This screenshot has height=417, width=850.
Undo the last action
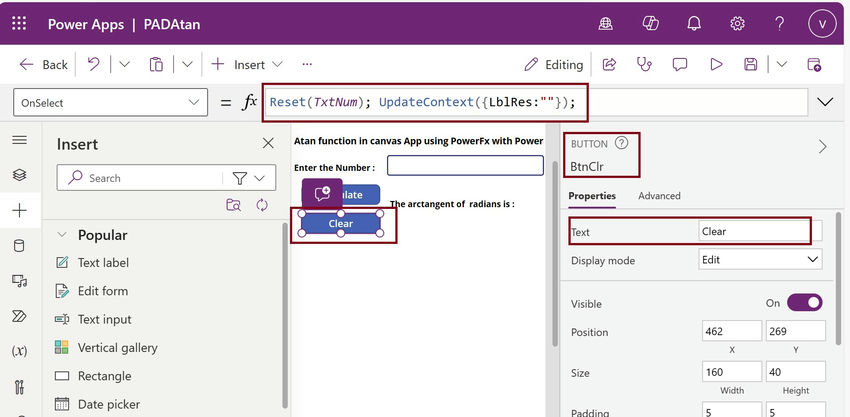[x=93, y=65]
